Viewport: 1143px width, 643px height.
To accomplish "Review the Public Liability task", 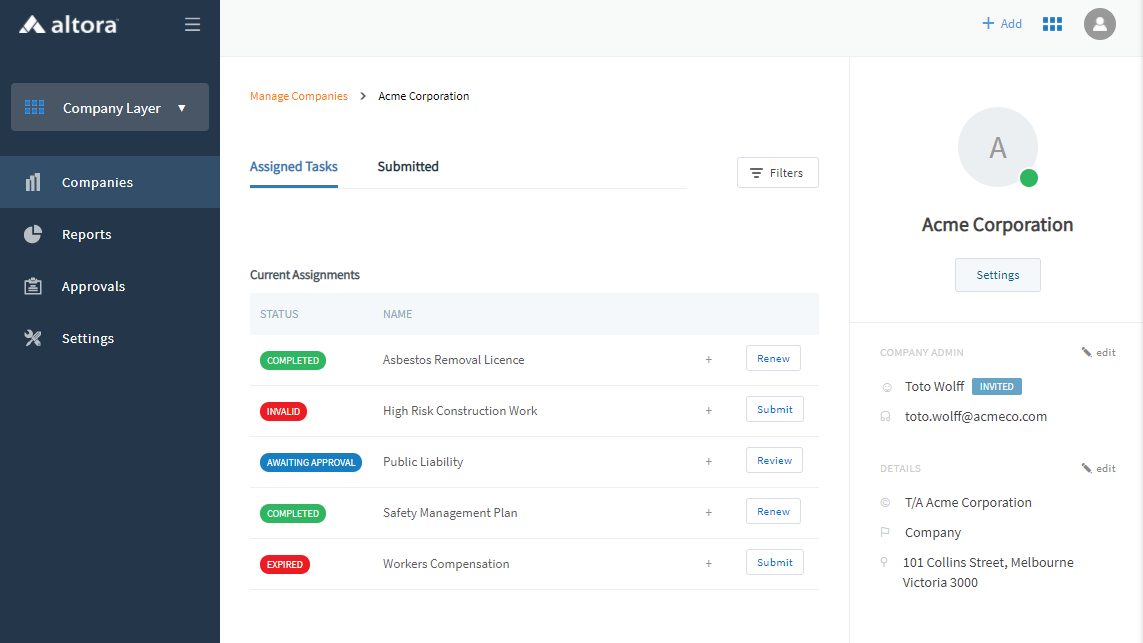I will click(774, 461).
